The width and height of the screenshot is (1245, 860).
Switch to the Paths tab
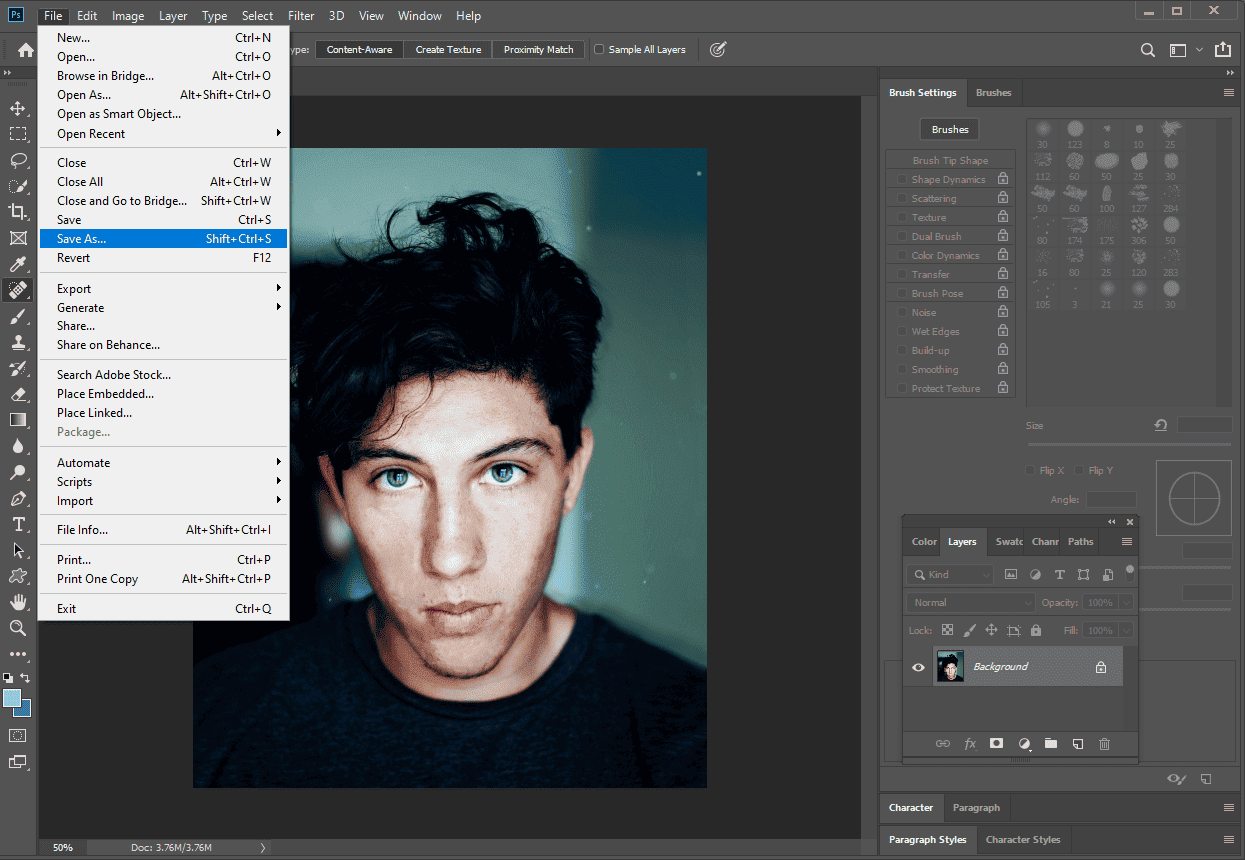click(x=1080, y=541)
